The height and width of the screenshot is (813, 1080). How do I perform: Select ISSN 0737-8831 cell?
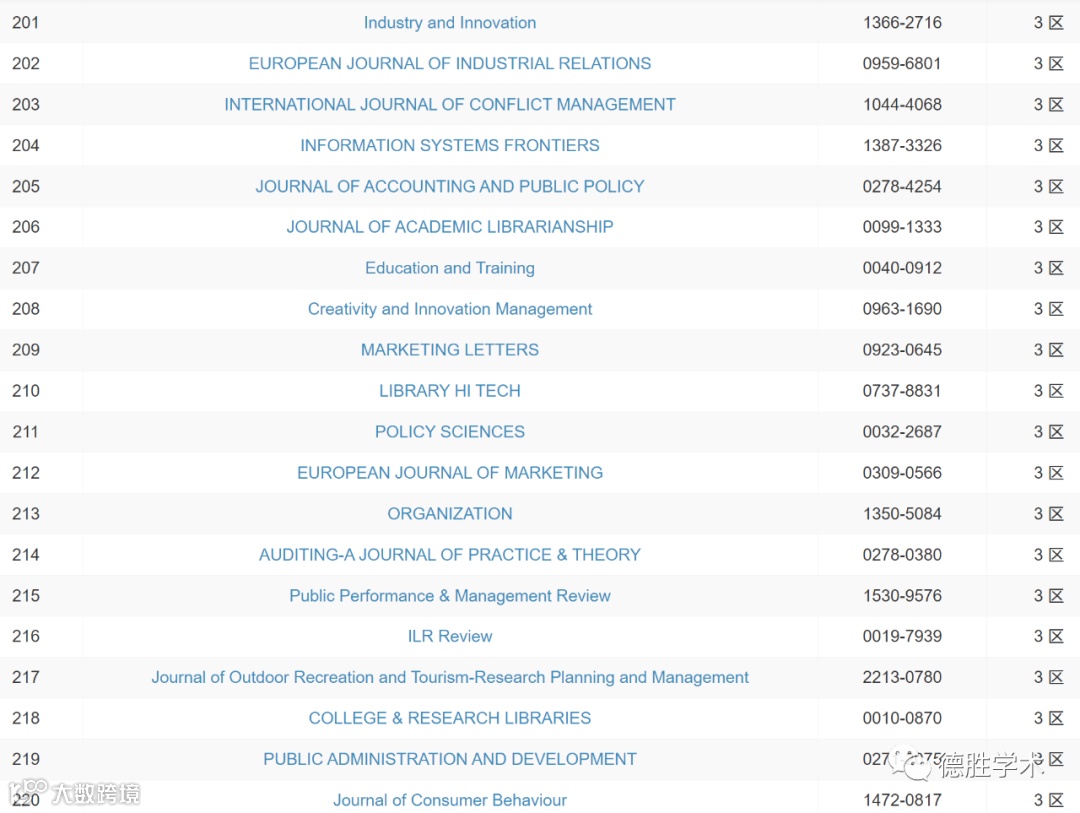[902, 391]
